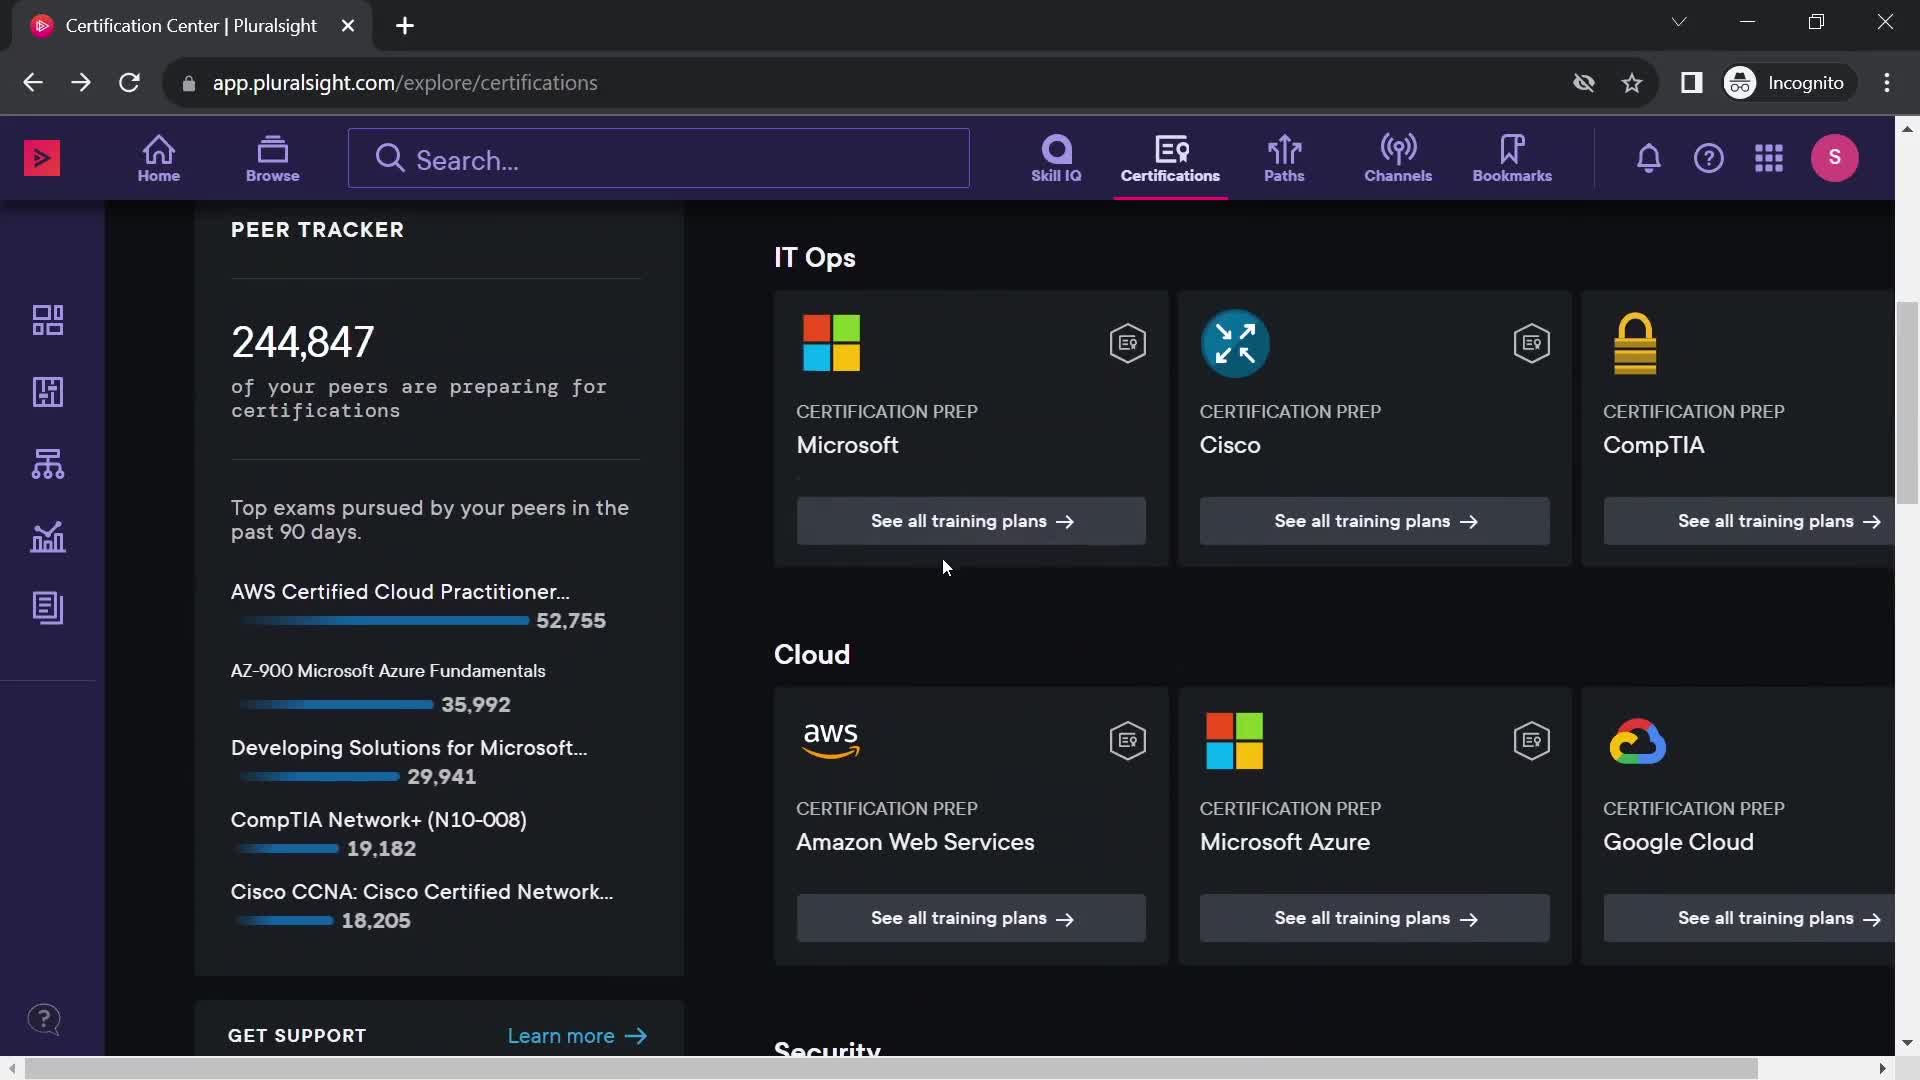Click the horizontal scrollbar at bottom
The width and height of the screenshot is (1920, 1080).
[x=890, y=1069]
